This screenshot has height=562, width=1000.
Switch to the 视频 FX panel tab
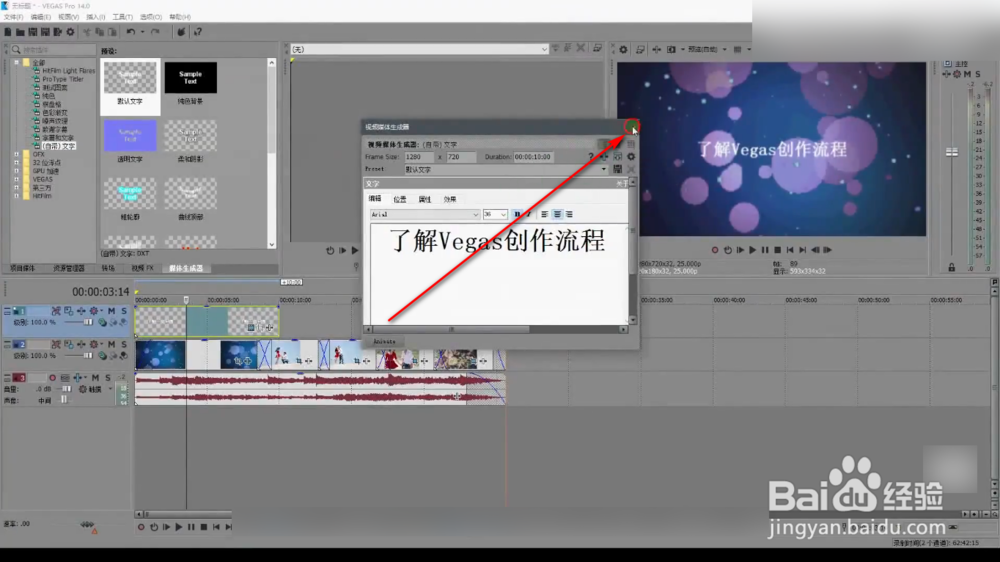point(142,269)
